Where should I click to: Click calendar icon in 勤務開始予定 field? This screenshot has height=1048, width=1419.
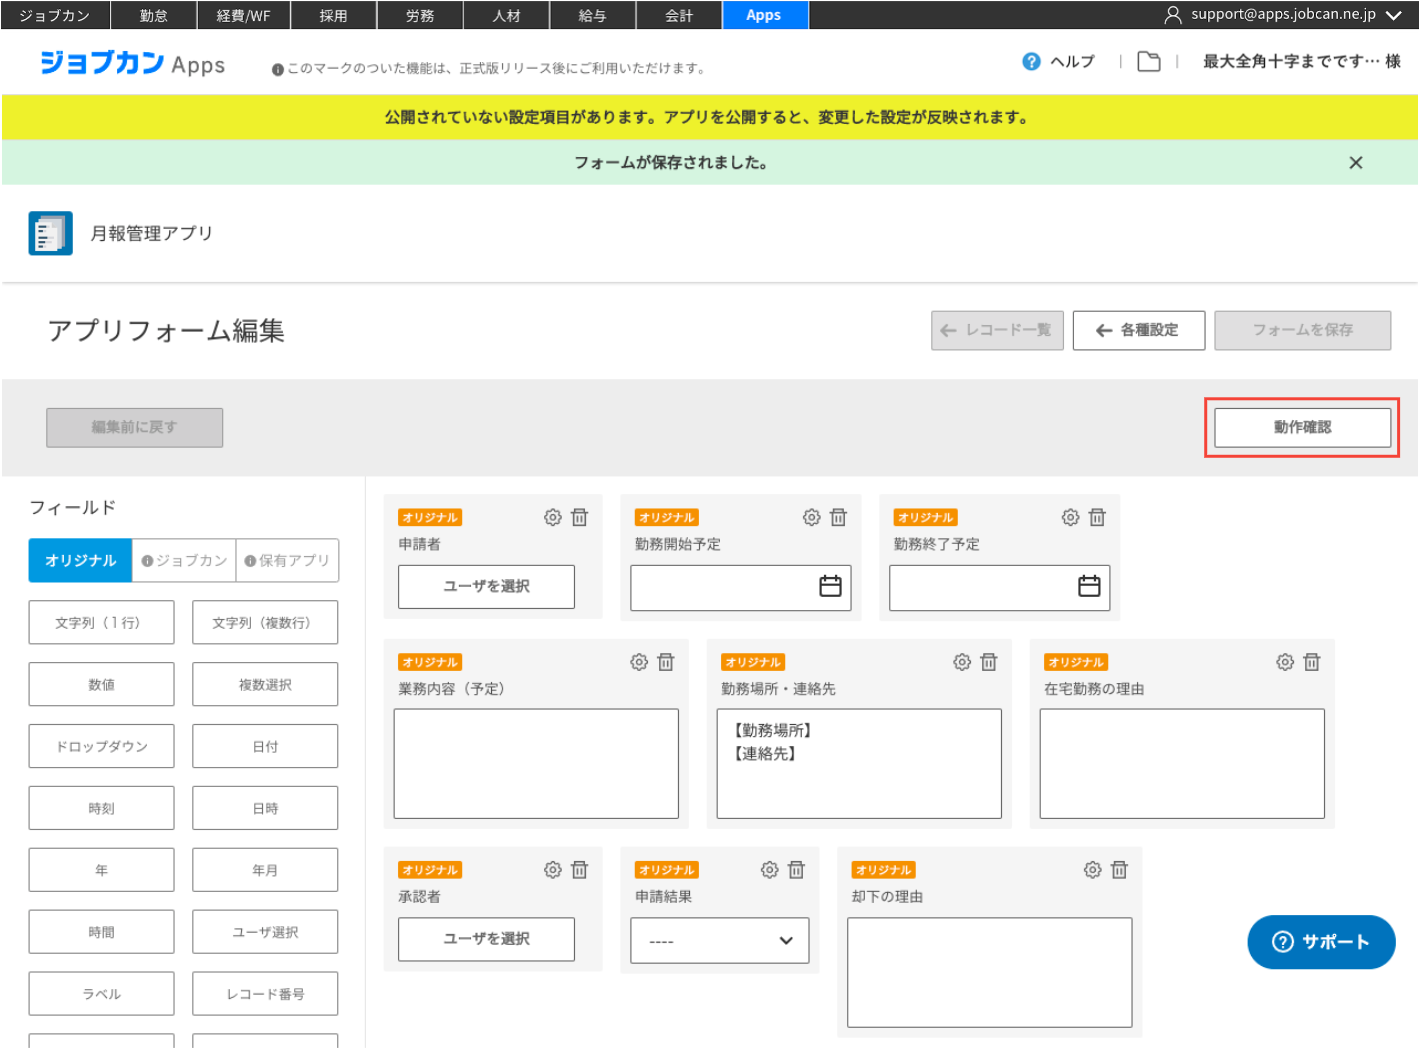coord(830,586)
